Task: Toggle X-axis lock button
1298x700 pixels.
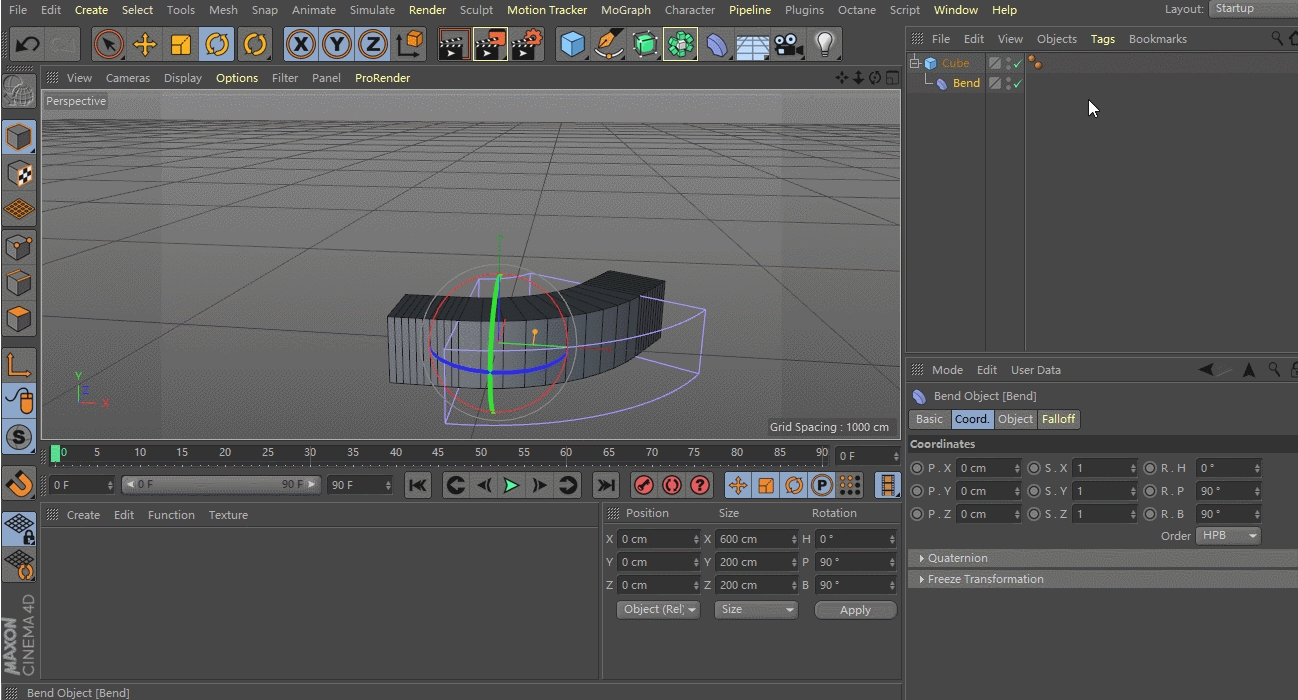Action: (301, 45)
